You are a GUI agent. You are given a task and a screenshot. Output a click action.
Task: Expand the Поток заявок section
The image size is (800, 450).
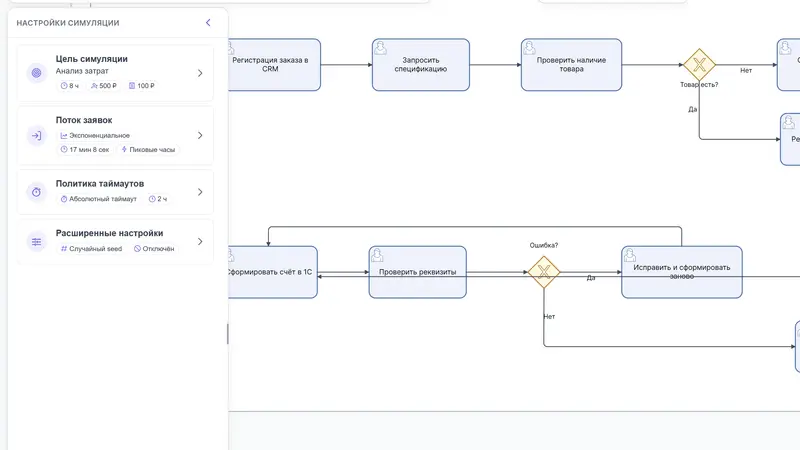[200, 135]
